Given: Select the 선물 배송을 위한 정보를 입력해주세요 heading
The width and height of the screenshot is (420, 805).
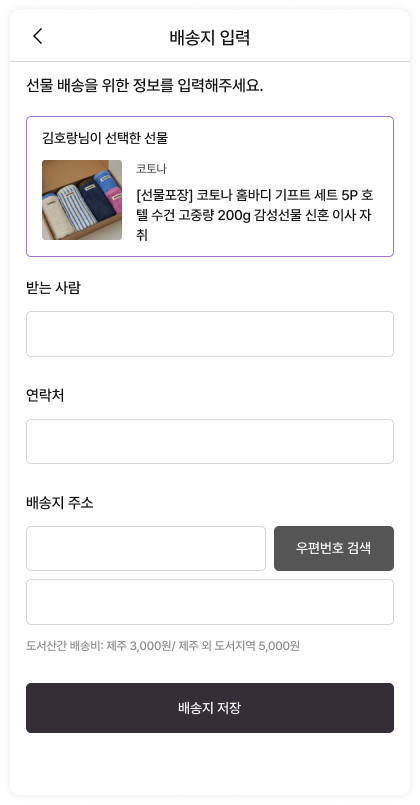Looking at the screenshot, I should click(x=145, y=85).
